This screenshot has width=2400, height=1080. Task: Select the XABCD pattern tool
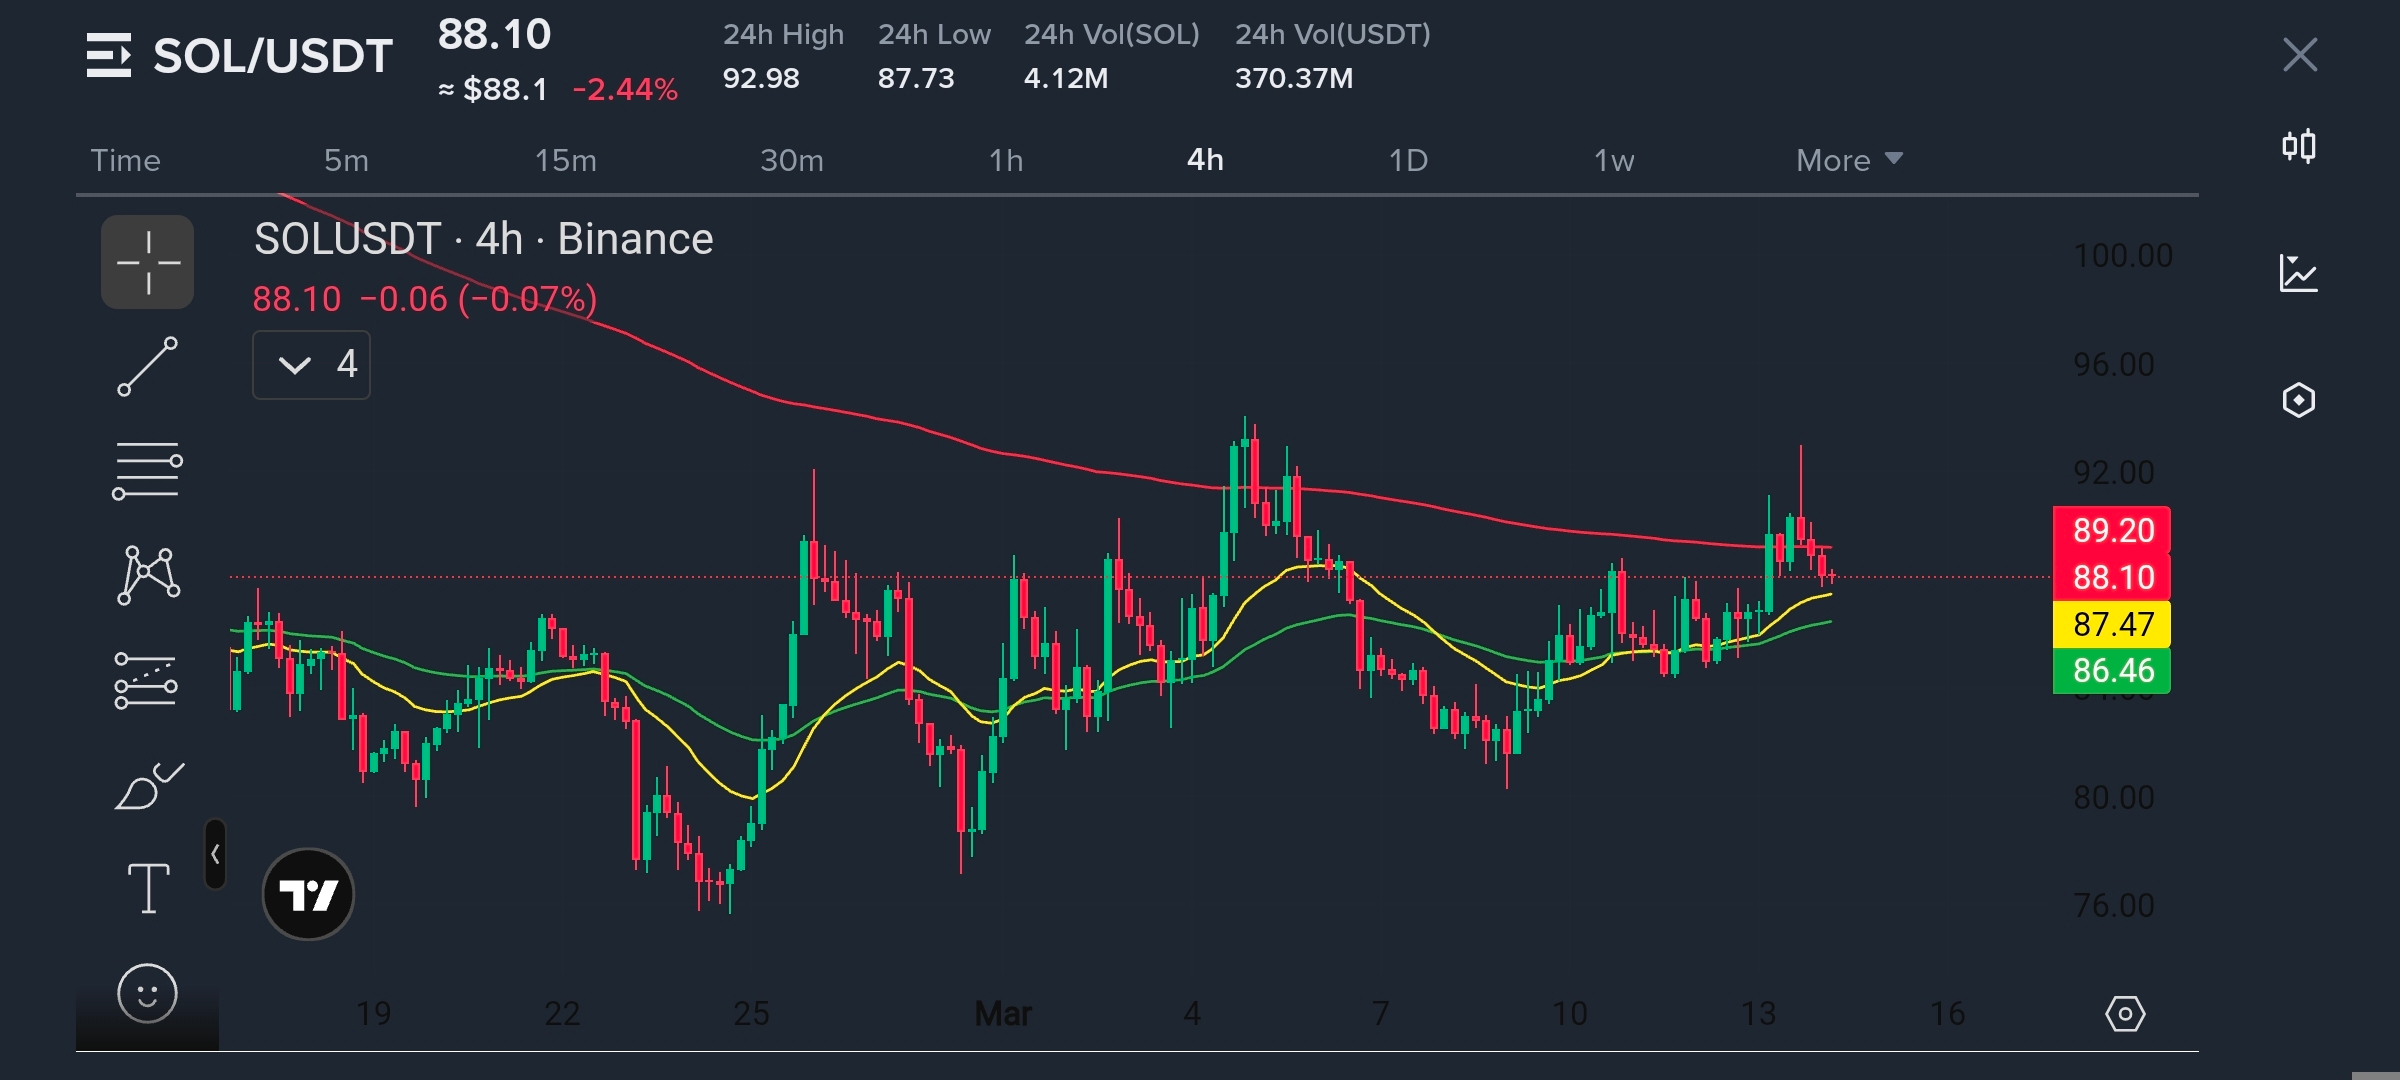[x=148, y=575]
